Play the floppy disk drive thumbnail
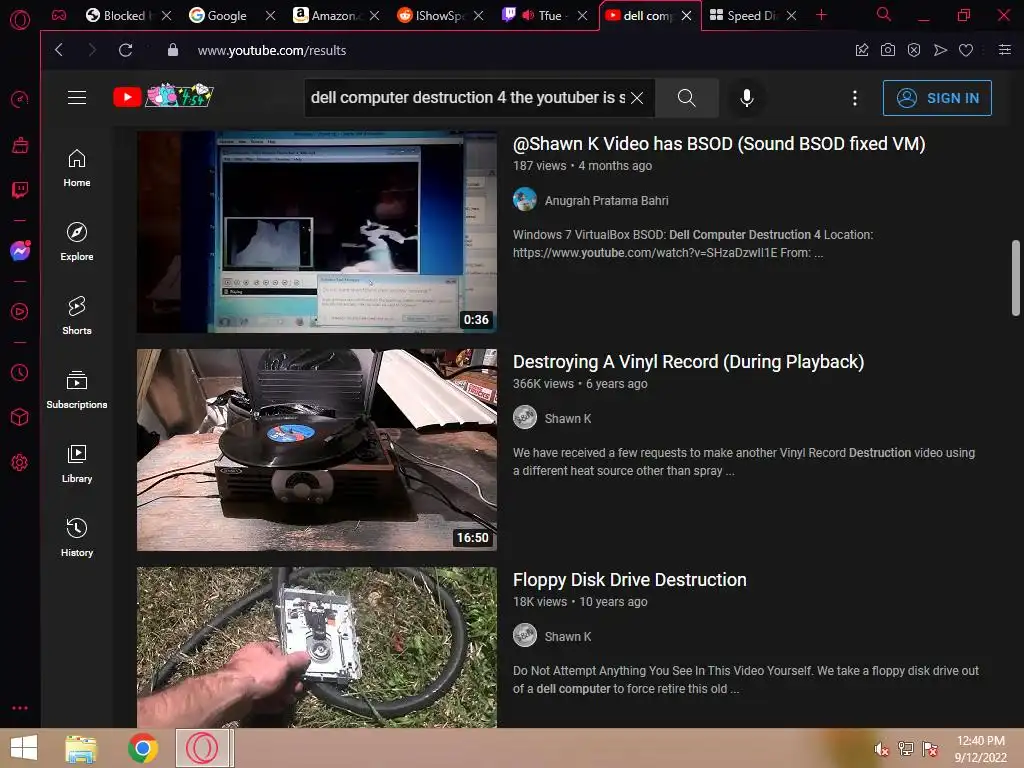This screenshot has width=1024, height=768. (317, 647)
